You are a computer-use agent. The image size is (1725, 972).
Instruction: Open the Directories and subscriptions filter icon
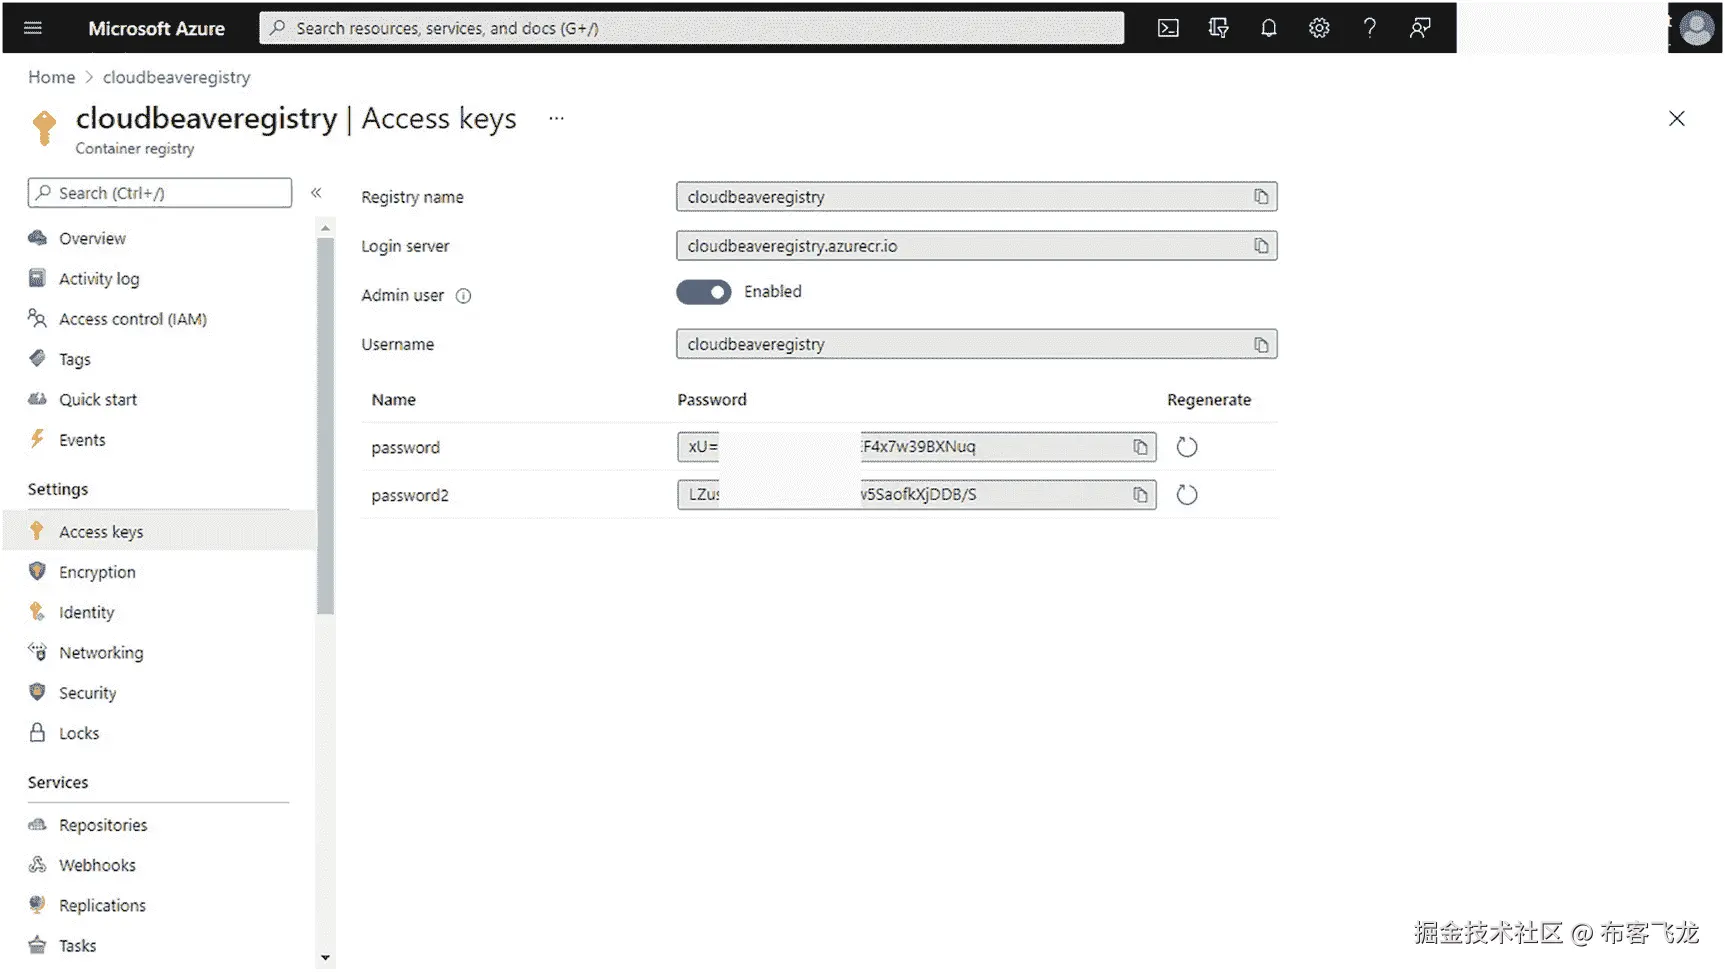1218,28
